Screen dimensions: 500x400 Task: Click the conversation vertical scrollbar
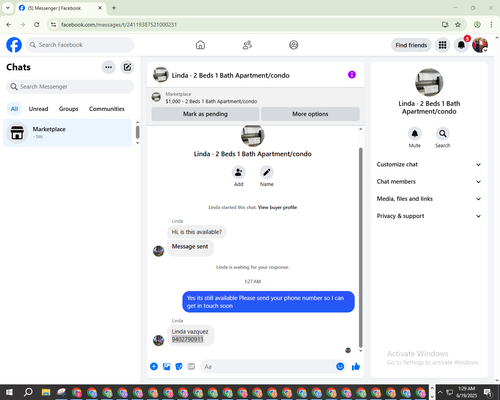coord(360,247)
